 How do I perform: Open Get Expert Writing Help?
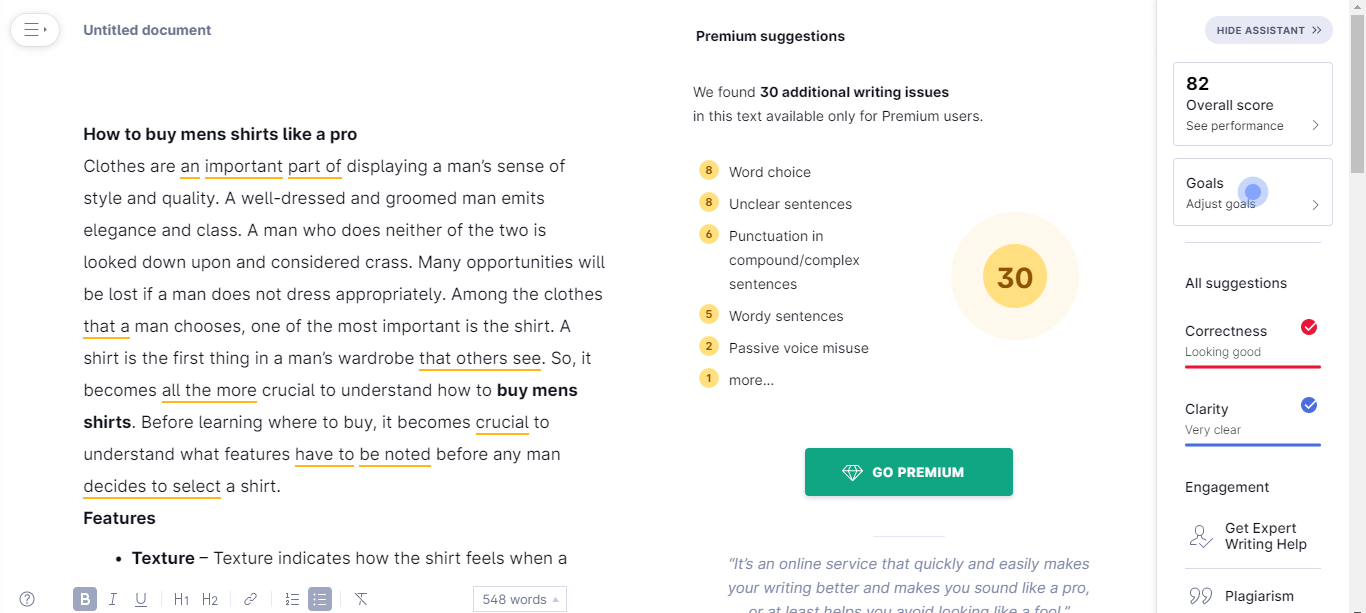pos(1253,536)
